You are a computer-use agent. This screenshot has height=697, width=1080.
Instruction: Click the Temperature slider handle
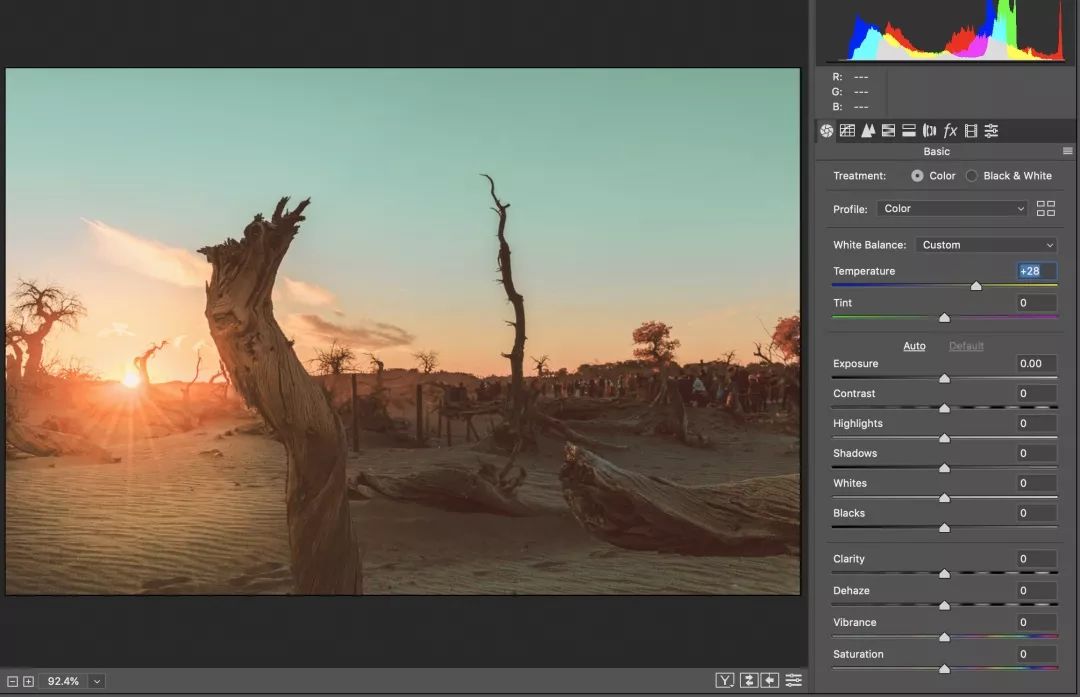(976, 286)
